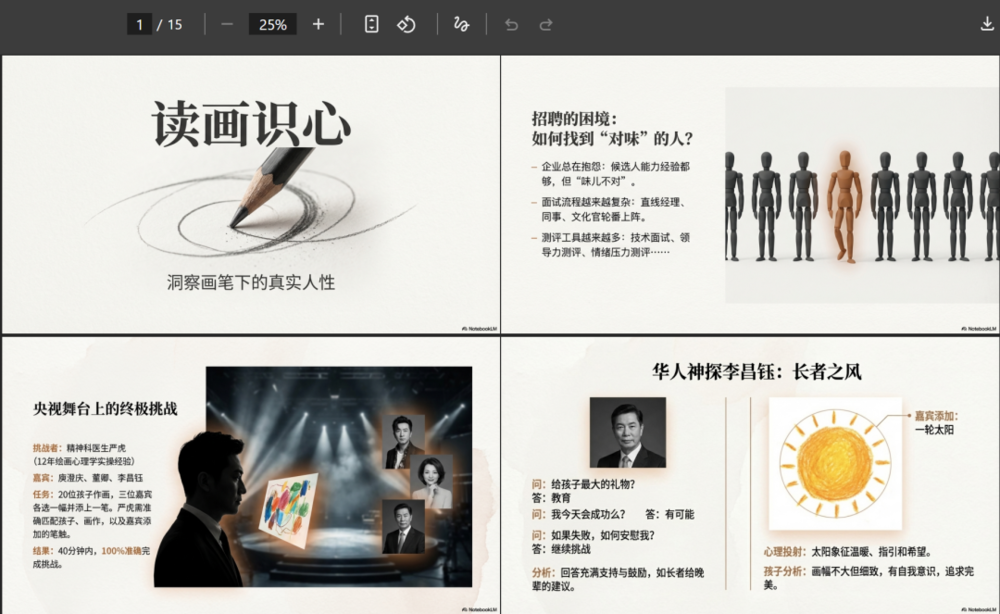
Task: Click the 25% zoom level field
Action: [272, 24]
